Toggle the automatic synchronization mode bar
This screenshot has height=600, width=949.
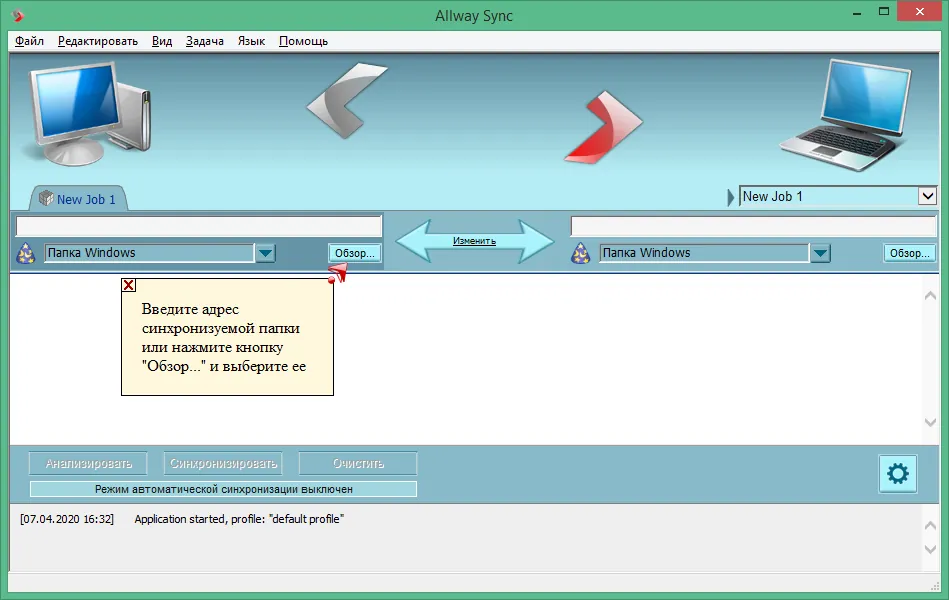223,489
